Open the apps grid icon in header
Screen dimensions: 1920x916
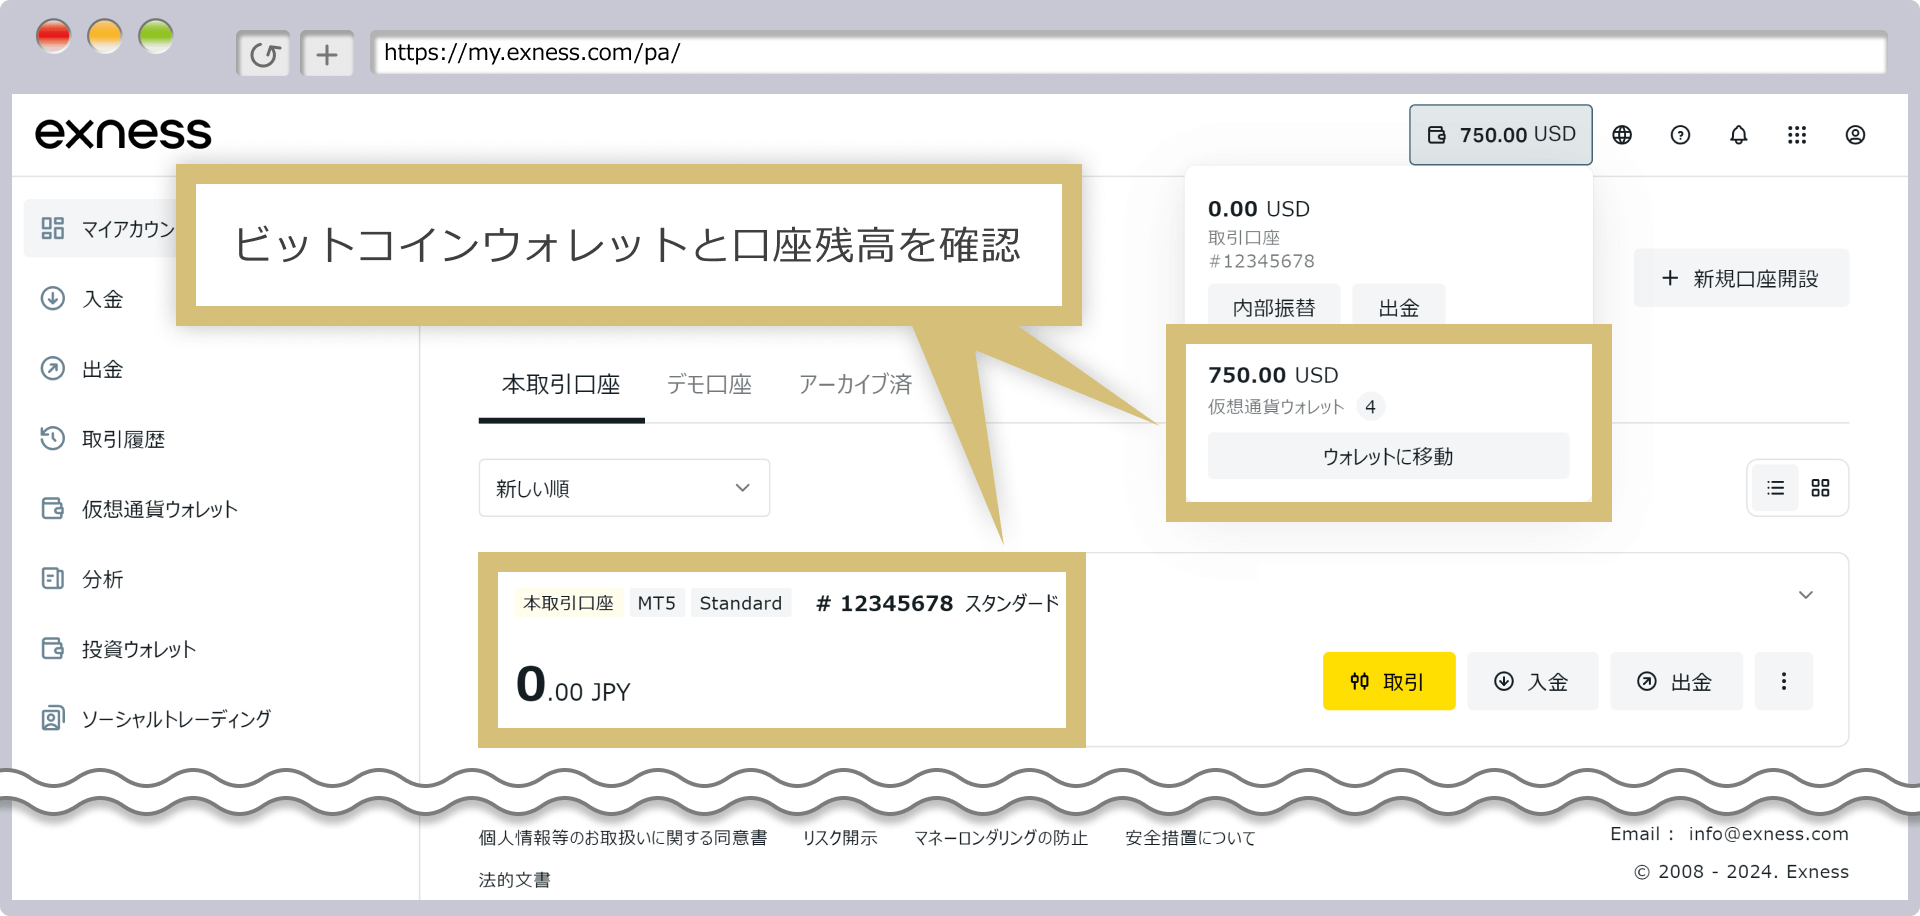pyautogui.click(x=1797, y=135)
